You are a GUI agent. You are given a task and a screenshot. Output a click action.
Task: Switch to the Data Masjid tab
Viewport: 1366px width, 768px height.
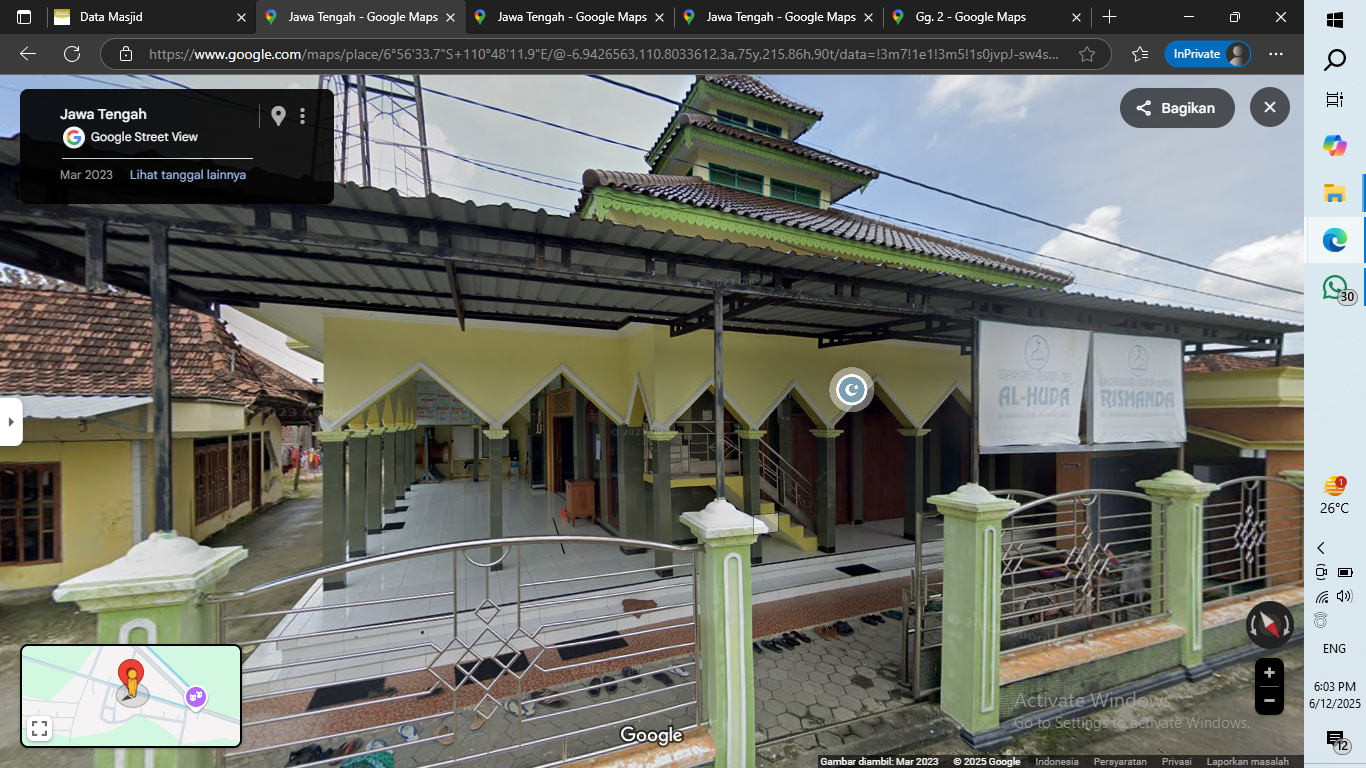pyautogui.click(x=150, y=17)
